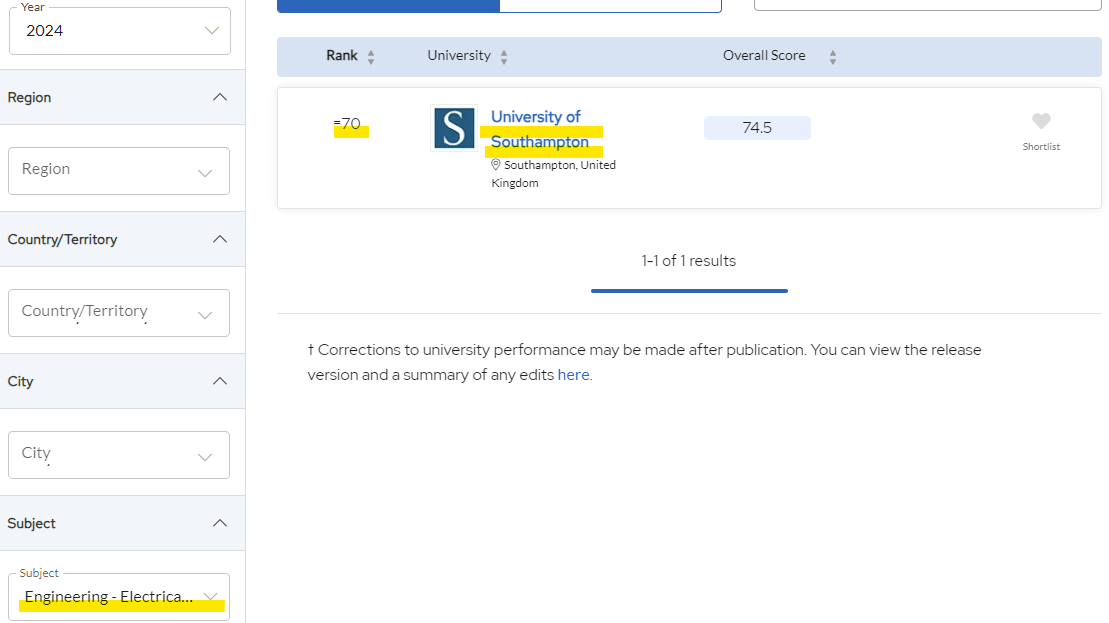Viewport: 1109px width, 623px height.
Task: Collapse the Region filter section
Action: click(220, 97)
